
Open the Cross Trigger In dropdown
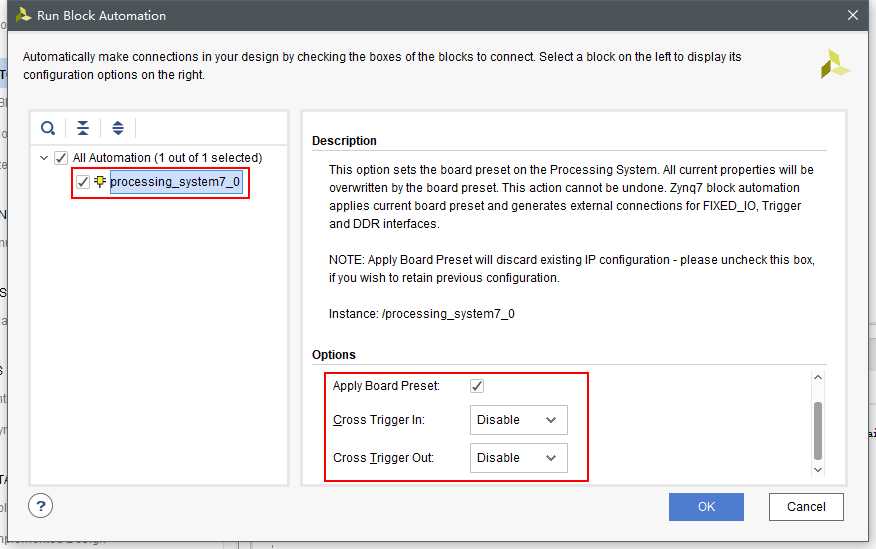518,420
